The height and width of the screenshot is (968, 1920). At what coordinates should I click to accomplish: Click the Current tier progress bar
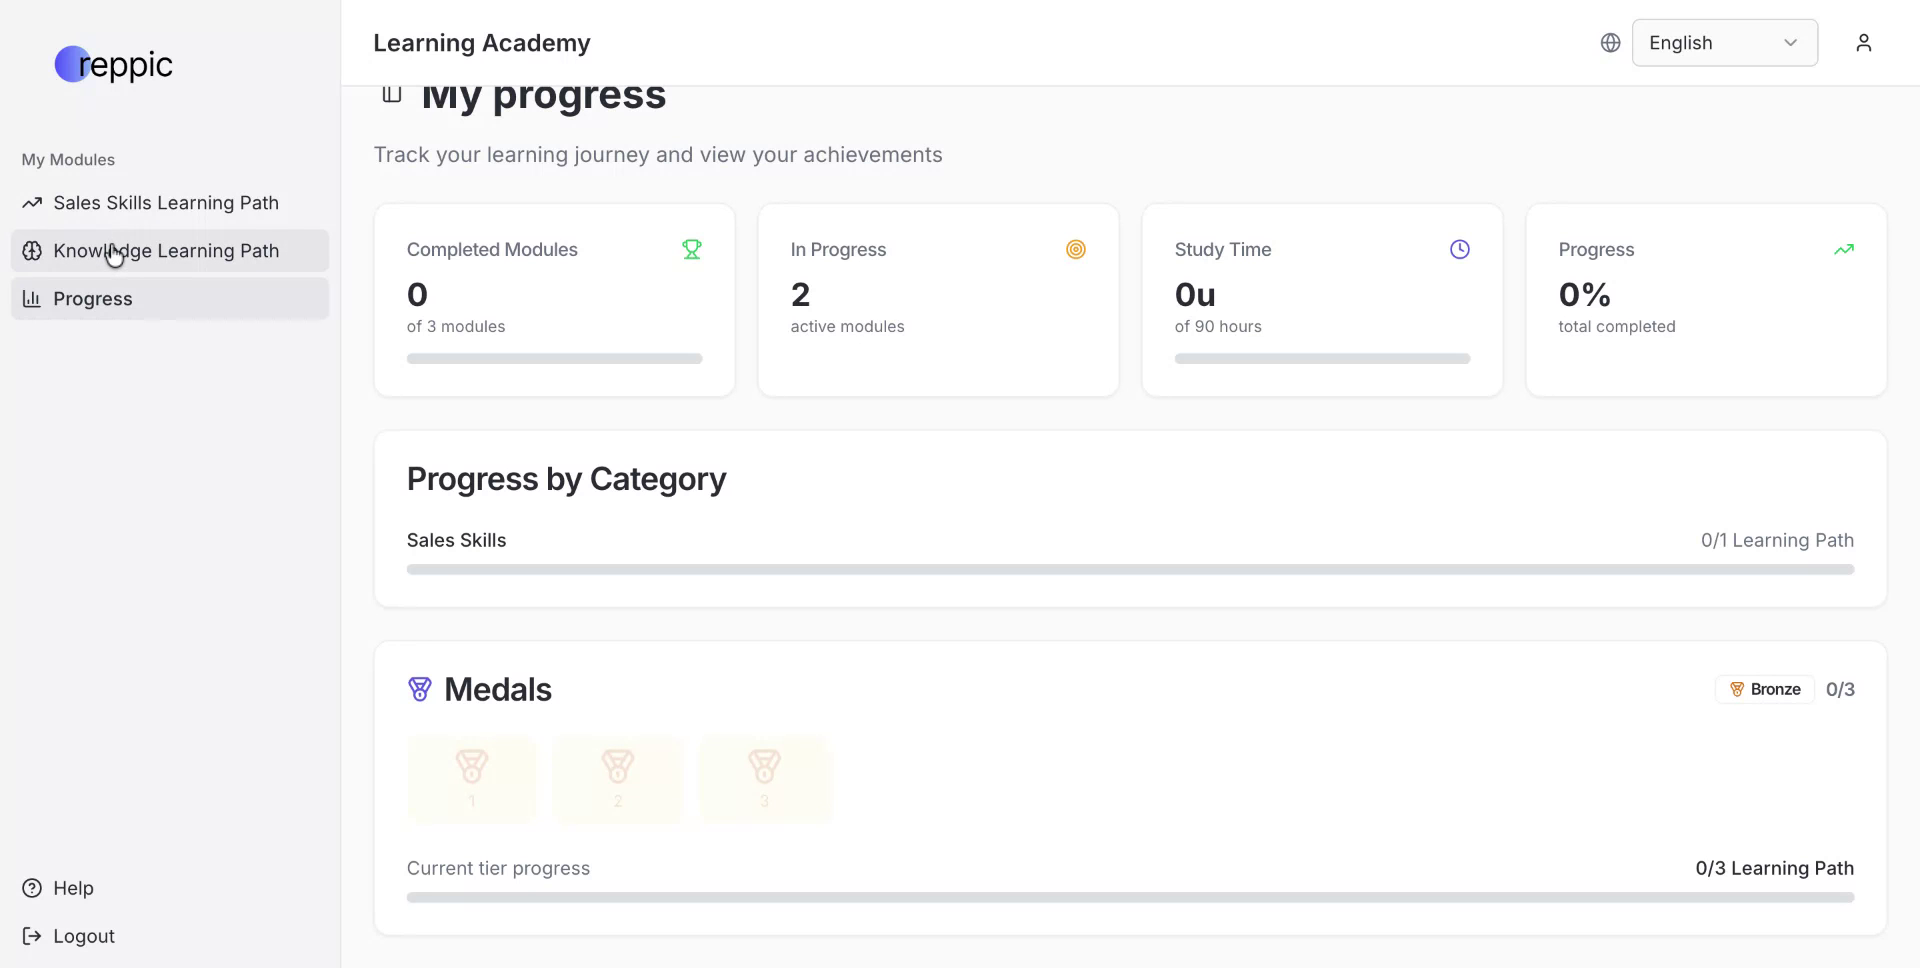1130,897
